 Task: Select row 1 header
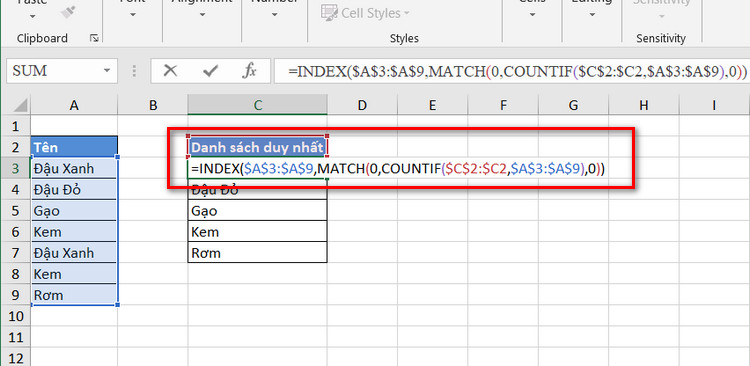pyautogui.click(x=15, y=126)
